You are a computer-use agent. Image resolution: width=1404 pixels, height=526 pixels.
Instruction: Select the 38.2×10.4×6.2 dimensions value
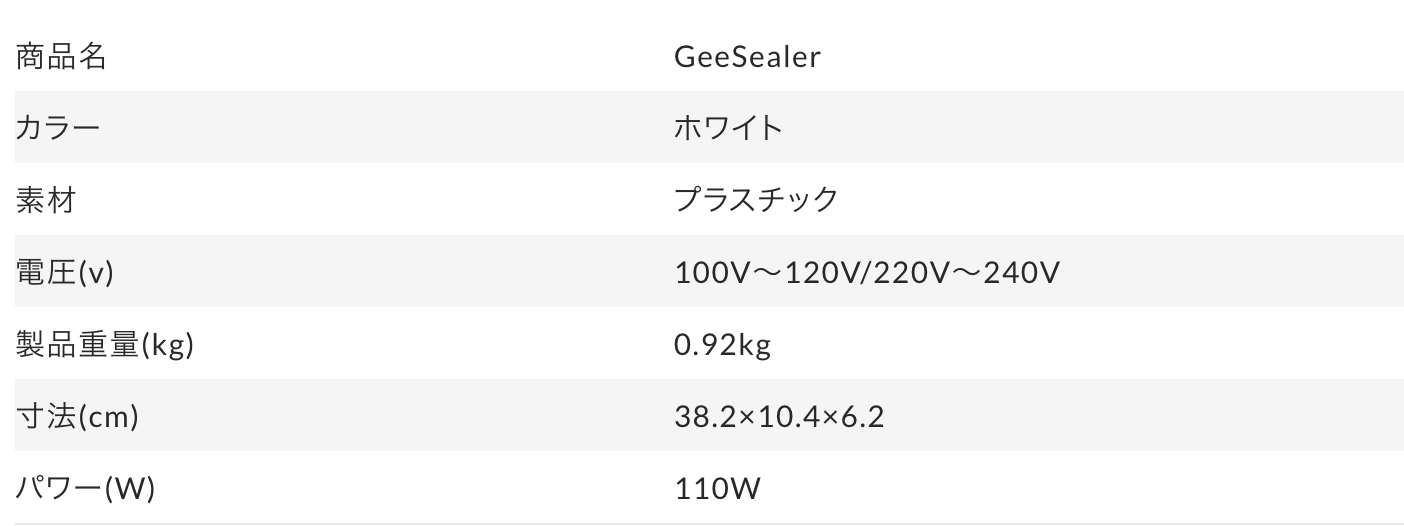tap(779, 416)
